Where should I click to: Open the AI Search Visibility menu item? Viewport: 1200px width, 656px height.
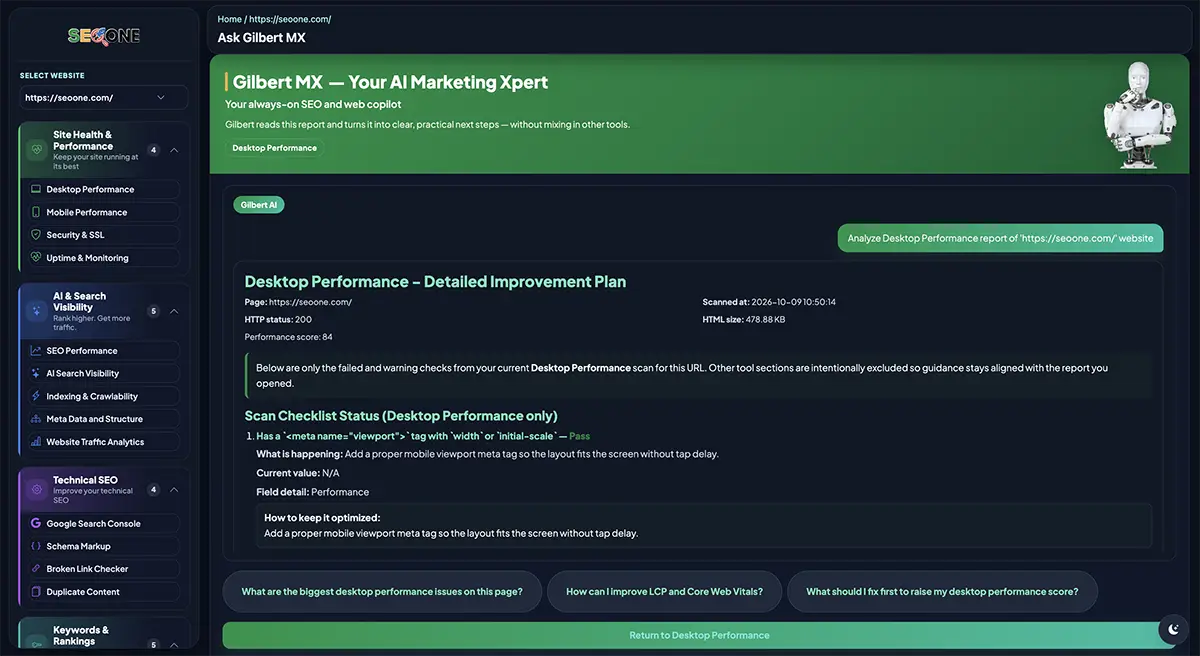coord(103,373)
